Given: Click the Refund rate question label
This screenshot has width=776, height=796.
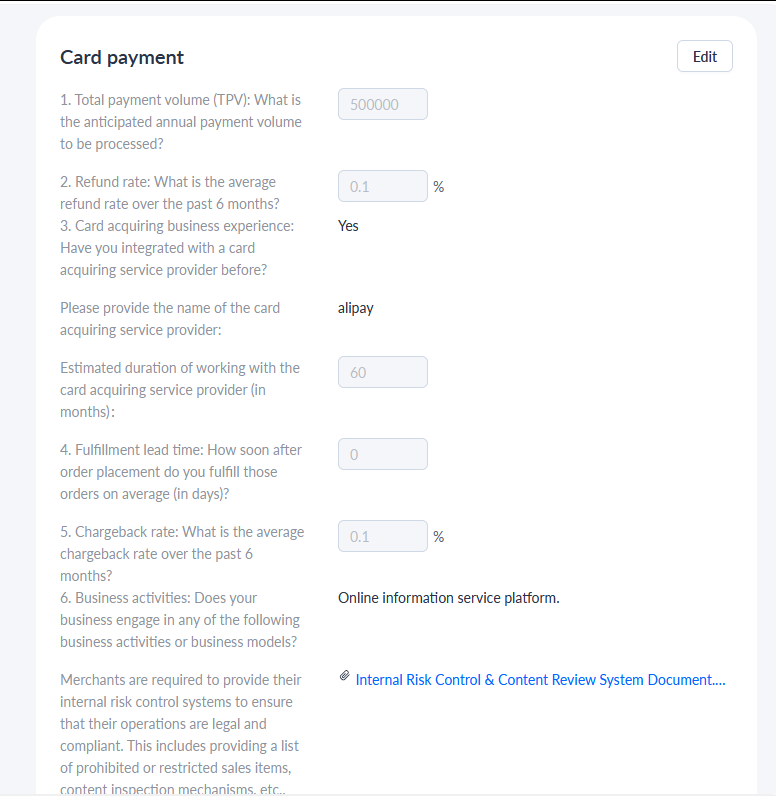Looking at the screenshot, I should pyautogui.click(x=170, y=193).
